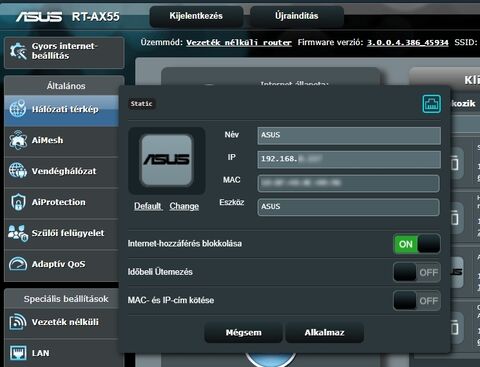
Task: Click the Eszköz field
Action: click(349, 207)
